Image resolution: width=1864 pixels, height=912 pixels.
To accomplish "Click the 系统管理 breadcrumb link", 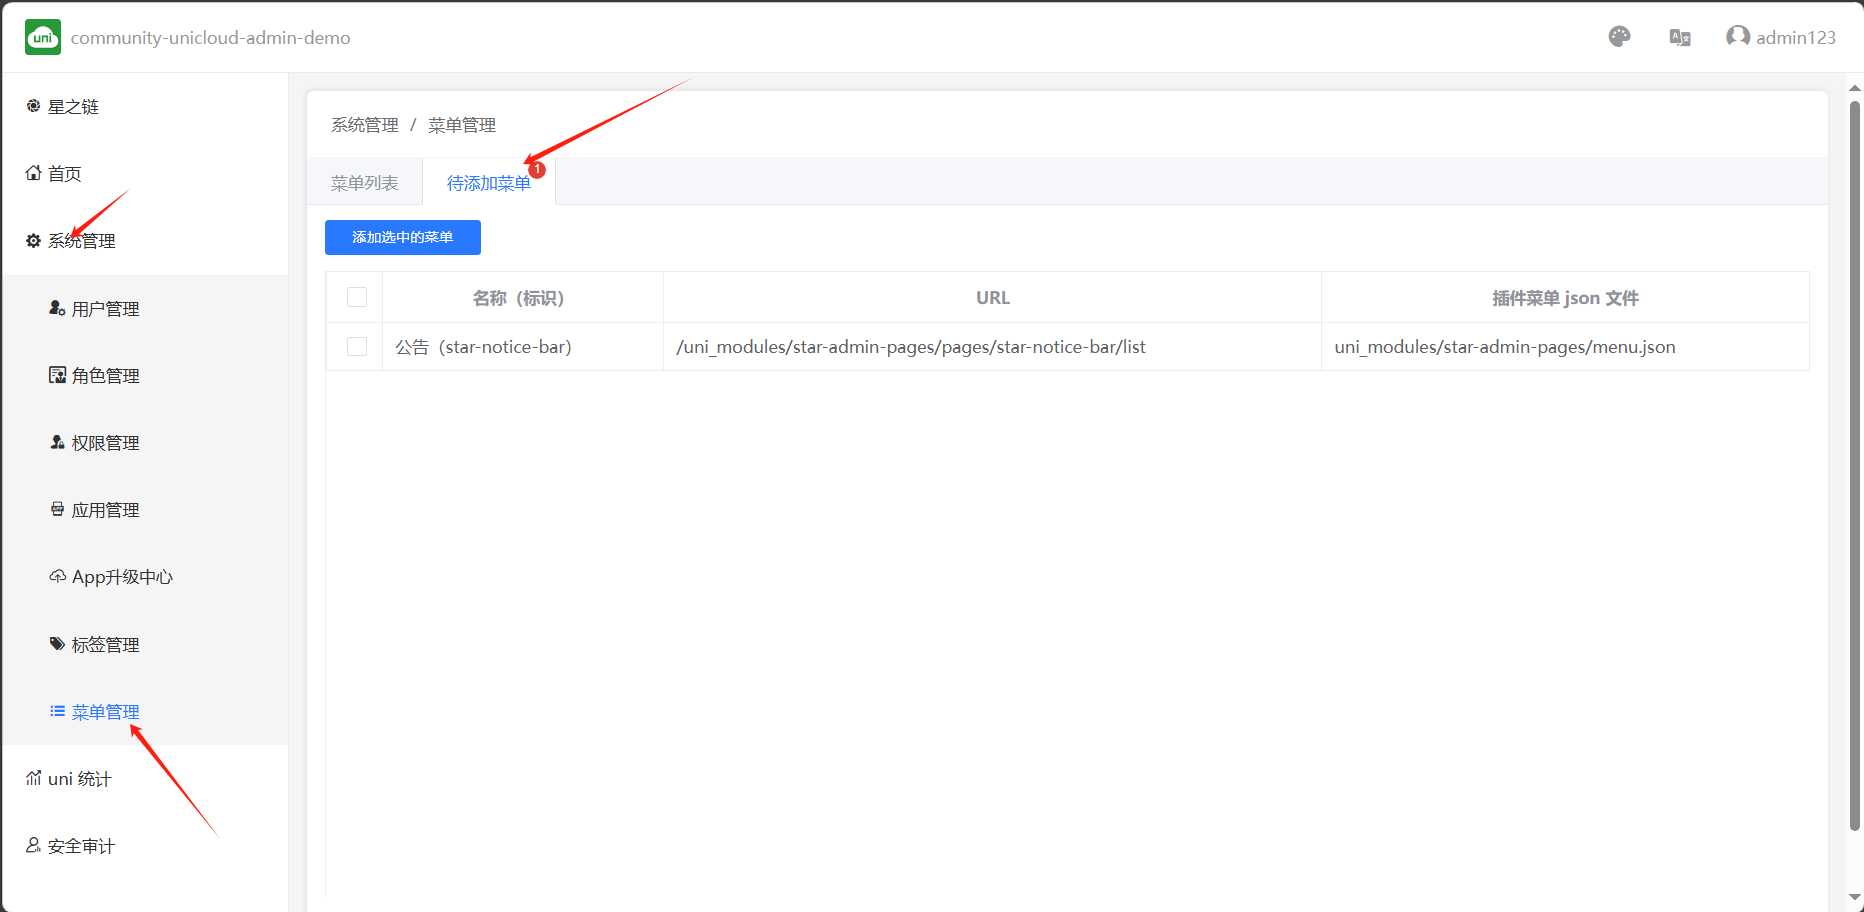I will click(x=365, y=125).
